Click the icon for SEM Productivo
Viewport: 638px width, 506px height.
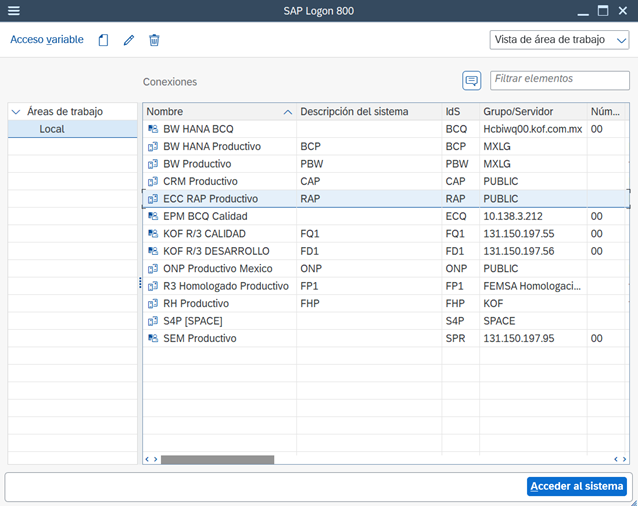click(x=153, y=338)
